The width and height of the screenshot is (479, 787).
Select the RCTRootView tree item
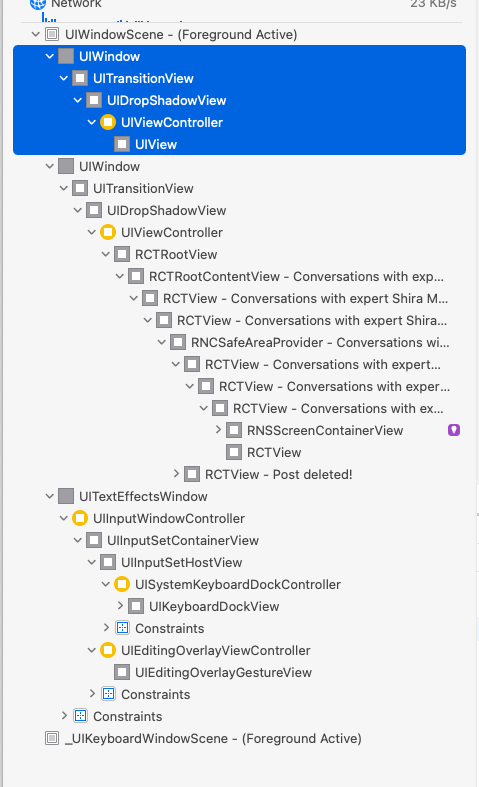coord(176,254)
